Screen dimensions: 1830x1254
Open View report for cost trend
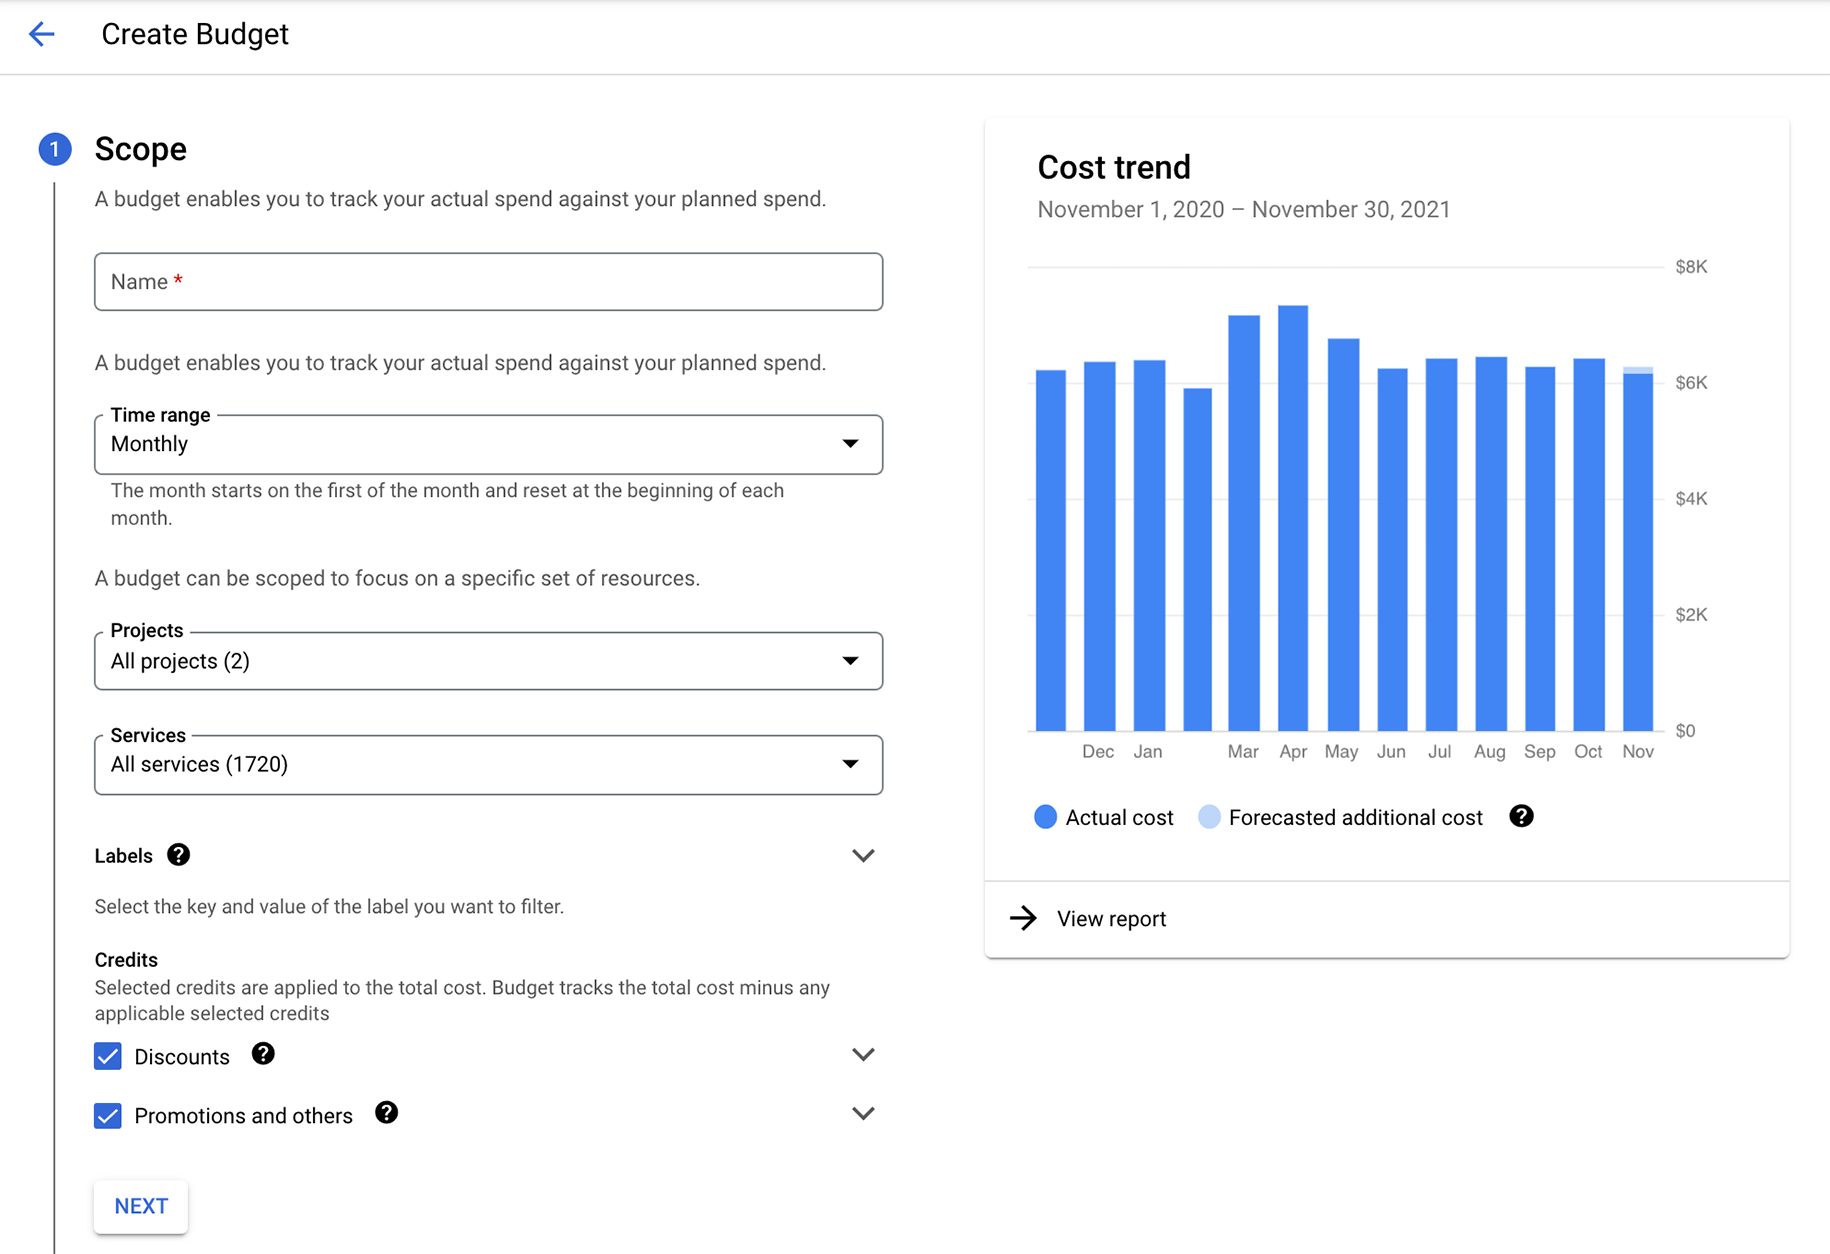(x=1111, y=918)
